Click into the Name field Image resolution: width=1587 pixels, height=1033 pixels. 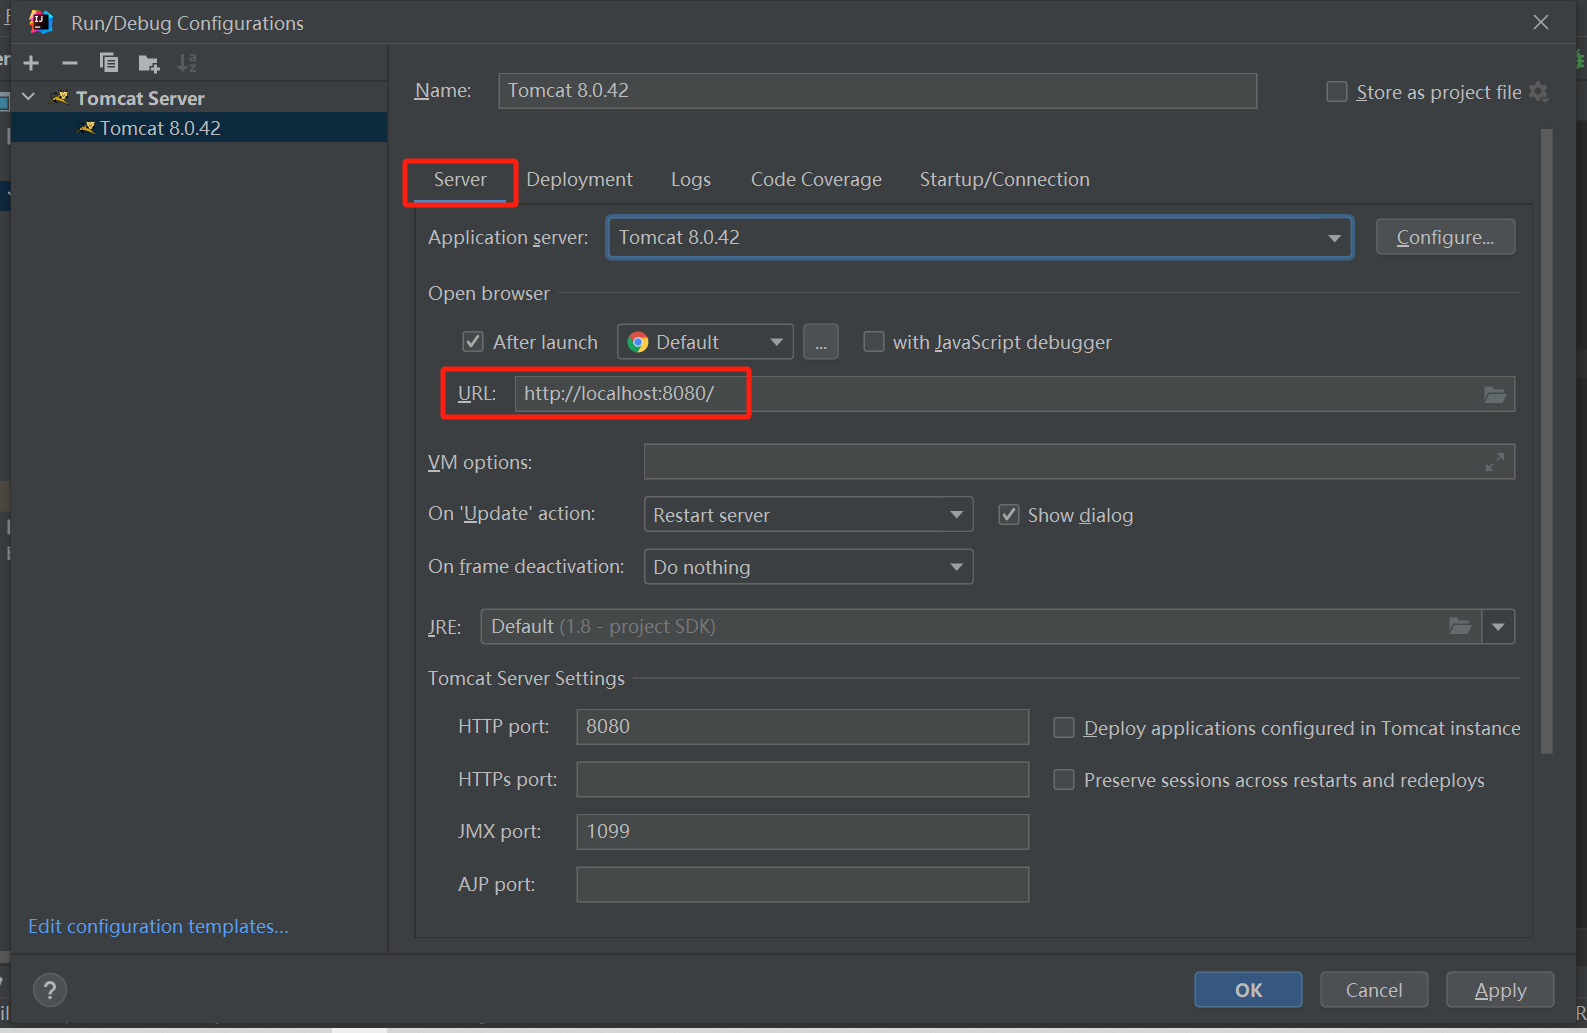[x=877, y=91]
